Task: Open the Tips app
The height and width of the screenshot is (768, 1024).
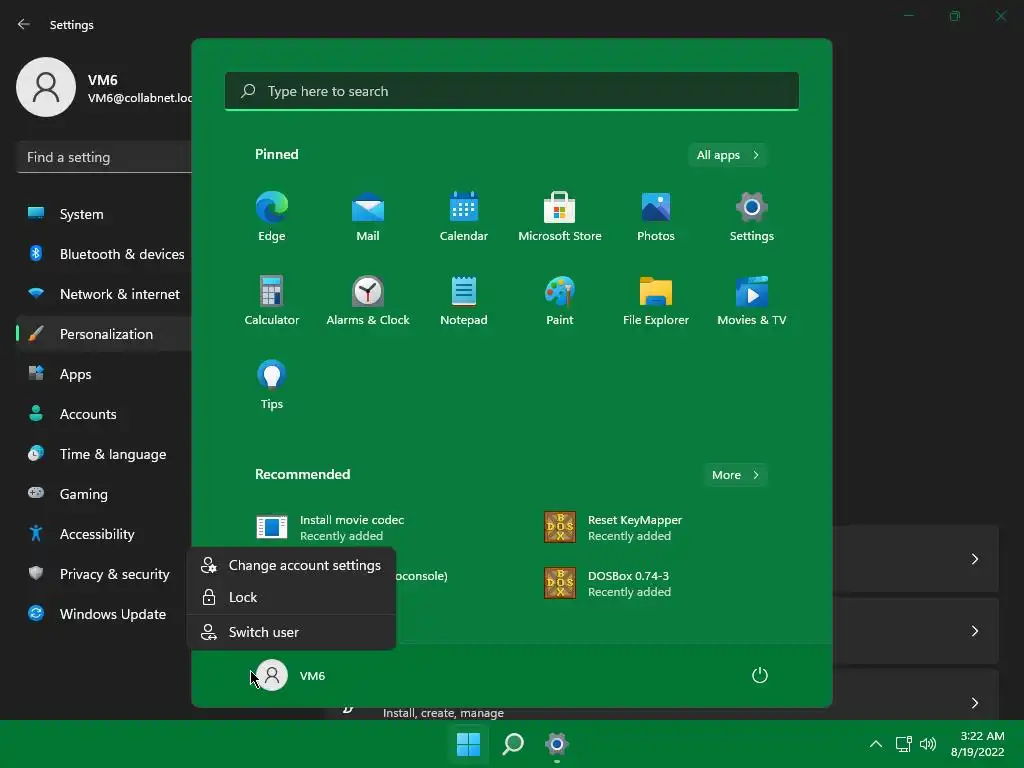Action: click(272, 385)
